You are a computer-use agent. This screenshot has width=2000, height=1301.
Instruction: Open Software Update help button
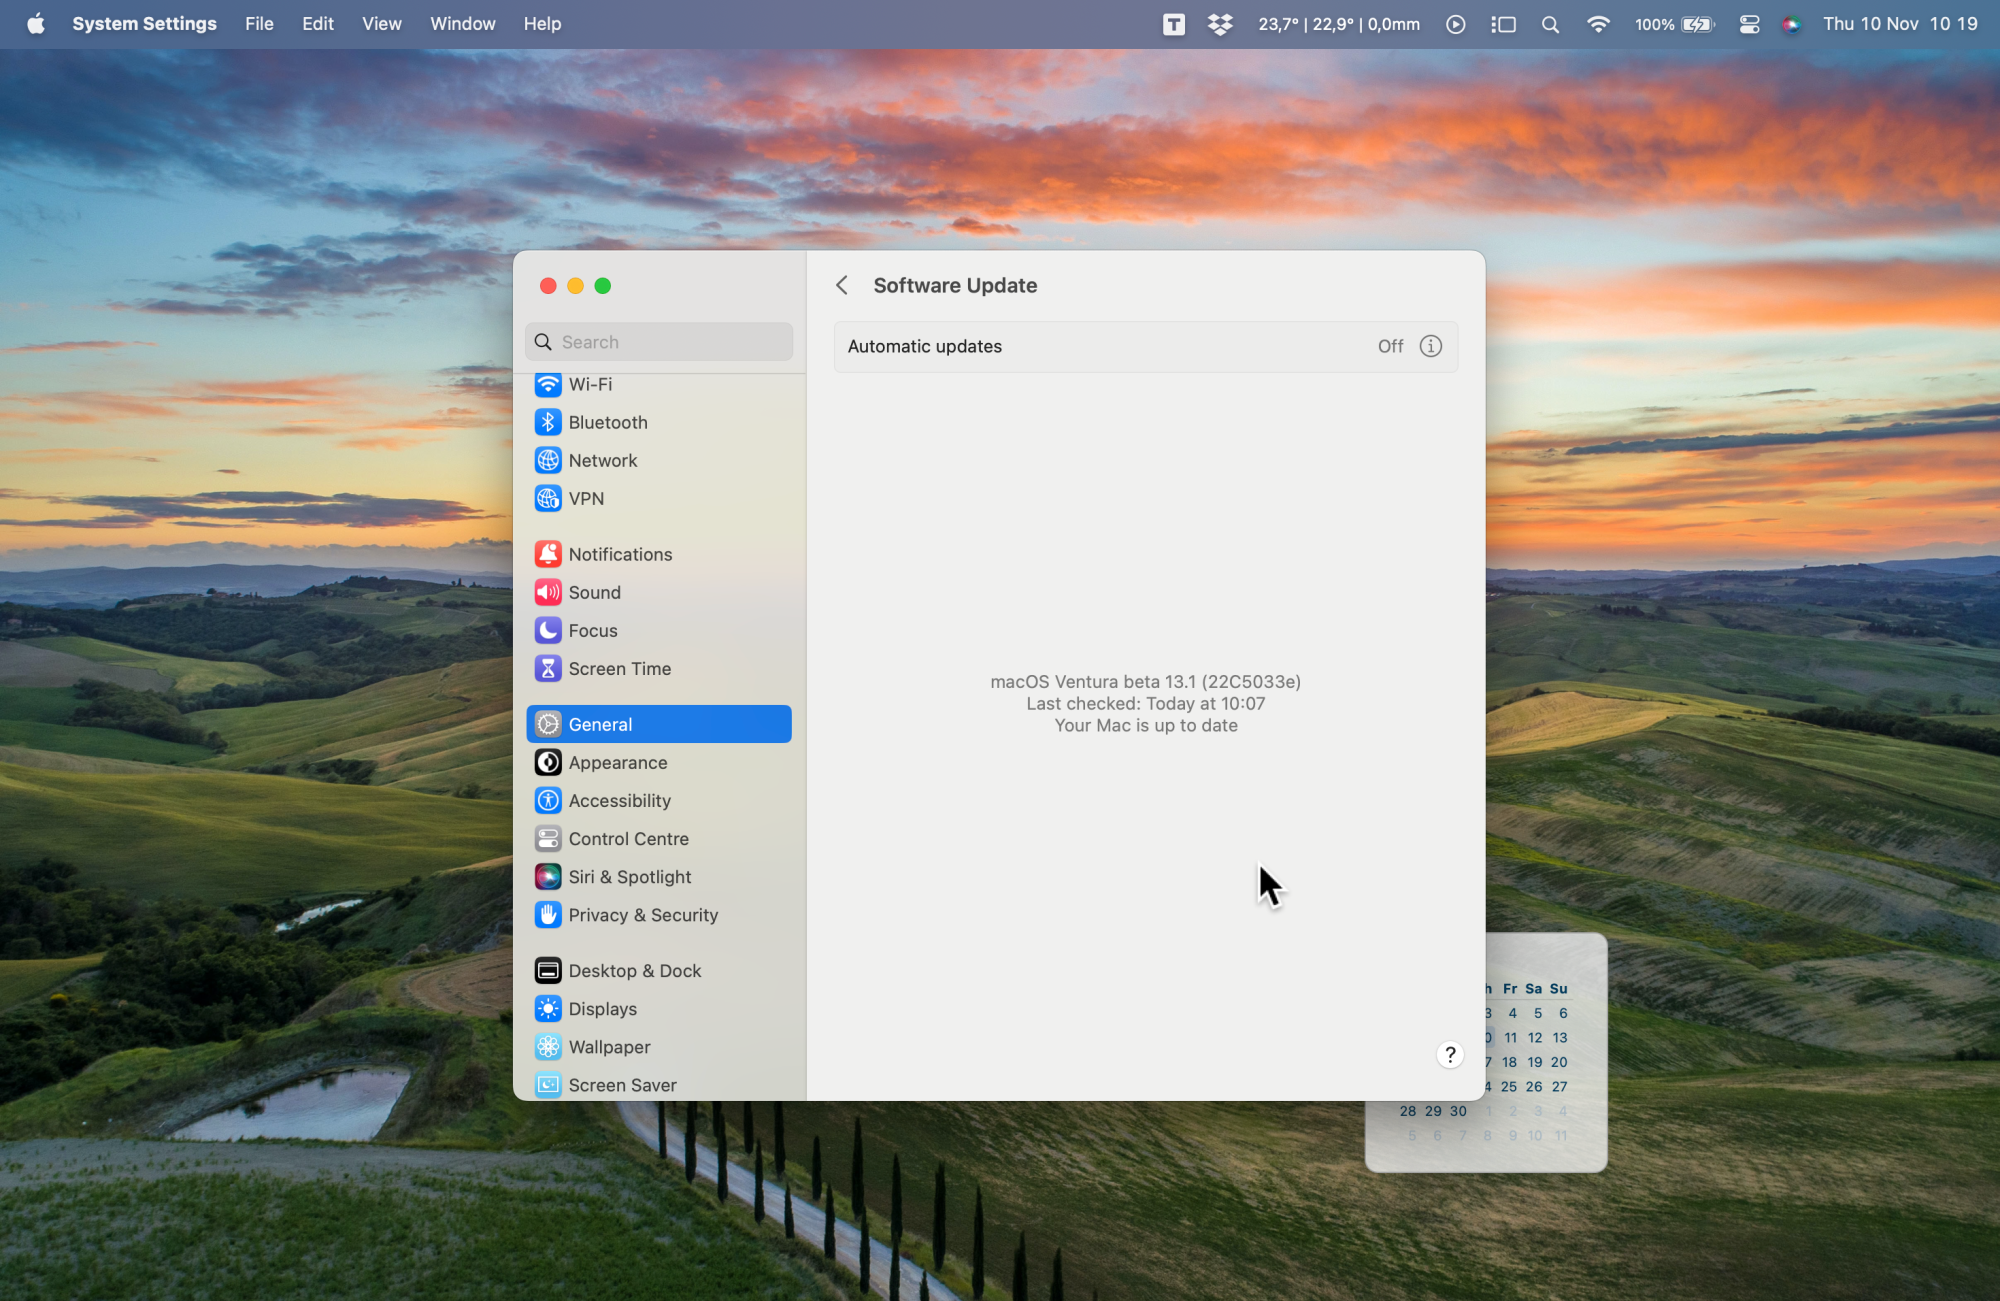[1450, 1054]
